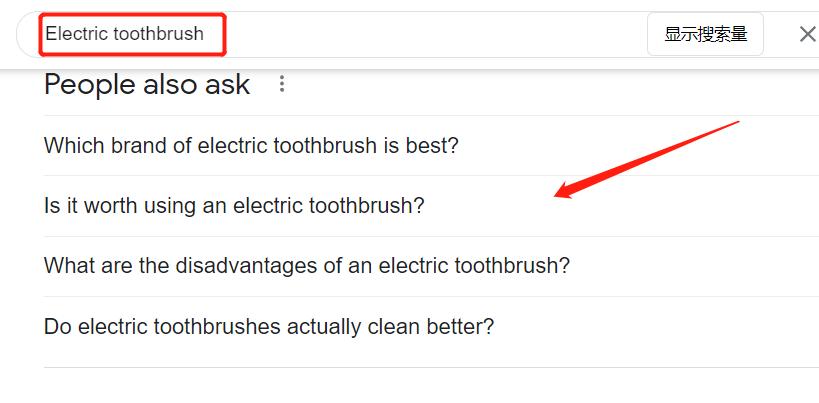This screenshot has width=819, height=403.
Task: Clear the search box with the X icon
Action: point(807,35)
